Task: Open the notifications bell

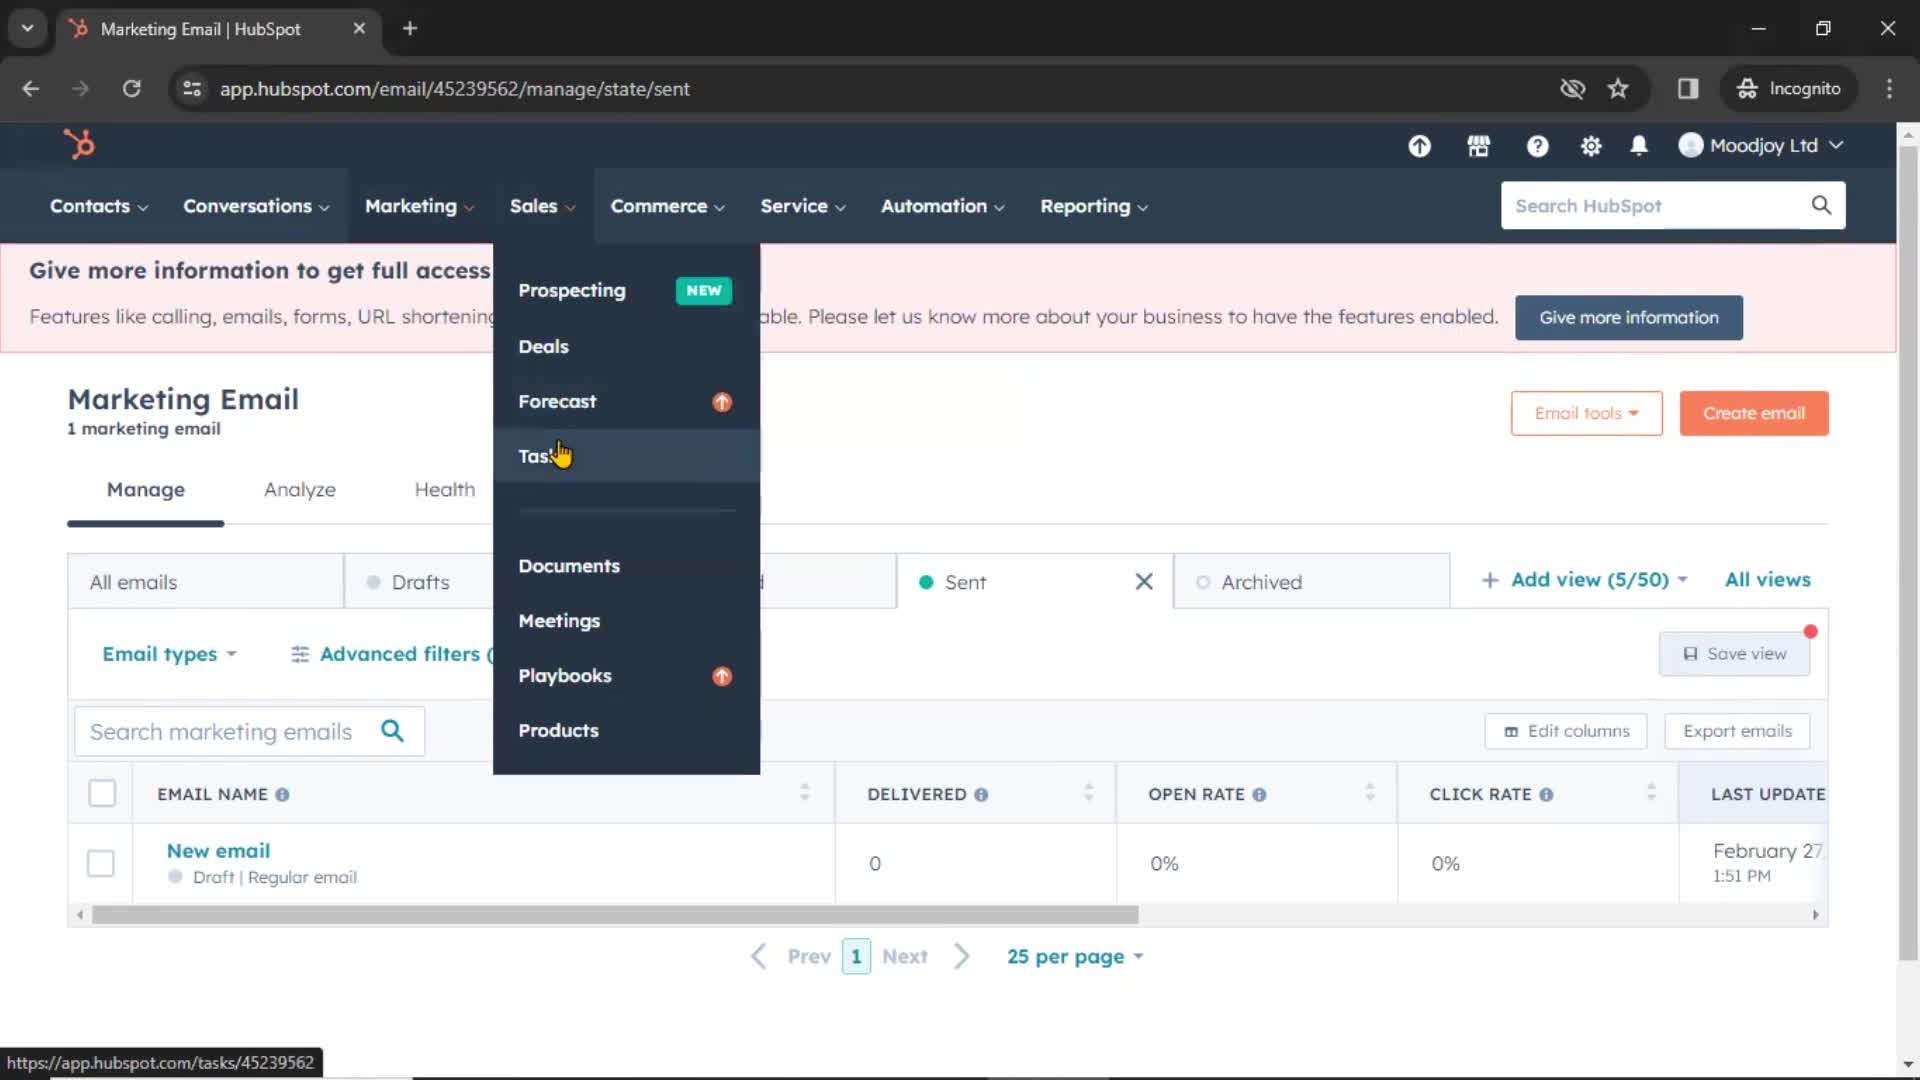Action: (x=1638, y=146)
